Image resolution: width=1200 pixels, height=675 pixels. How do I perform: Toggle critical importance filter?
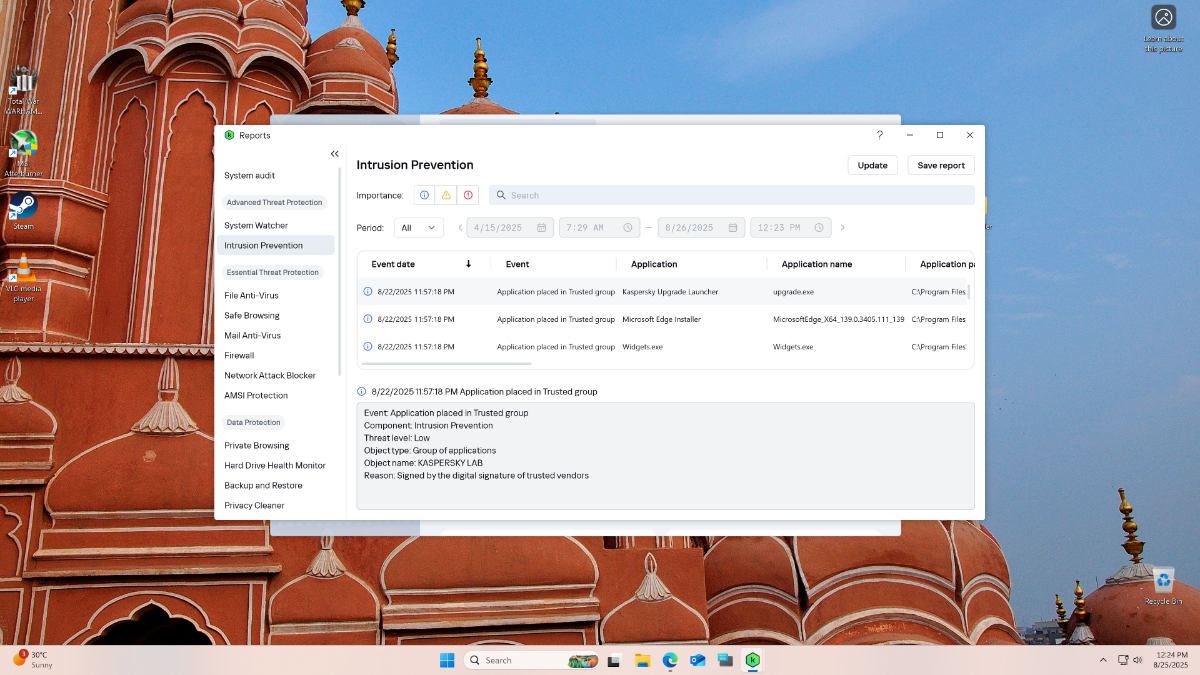click(x=468, y=195)
